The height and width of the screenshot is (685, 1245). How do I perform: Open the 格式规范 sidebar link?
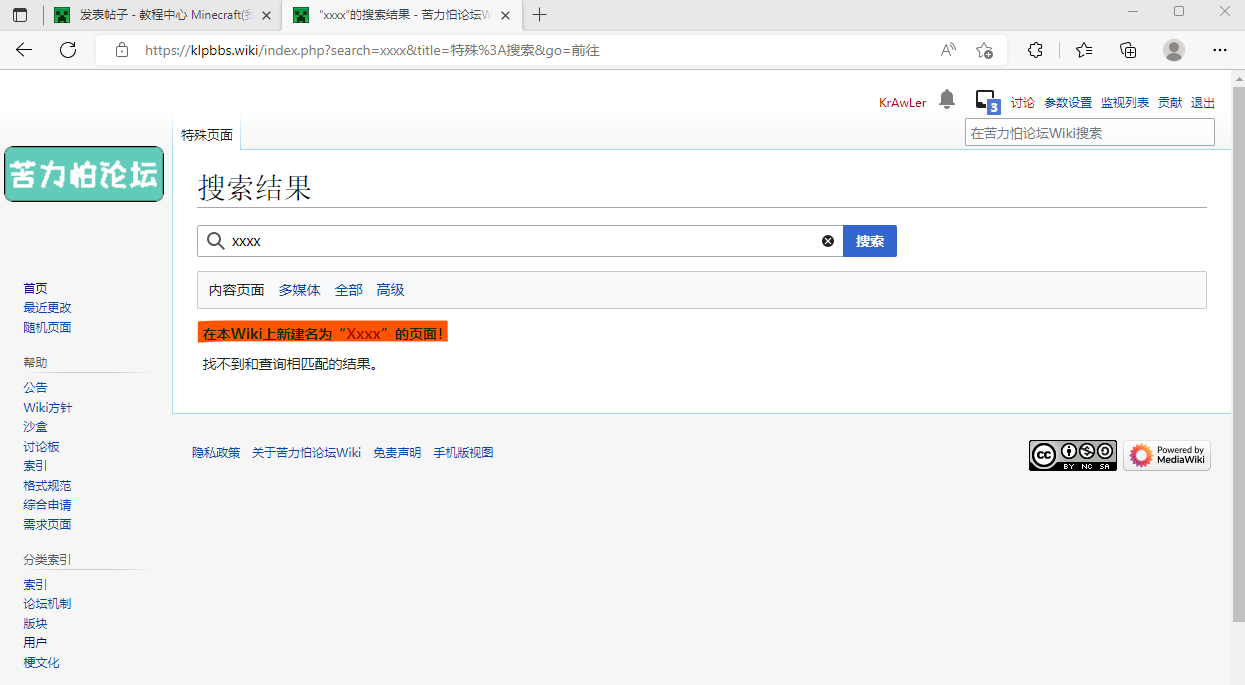[48, 485]
